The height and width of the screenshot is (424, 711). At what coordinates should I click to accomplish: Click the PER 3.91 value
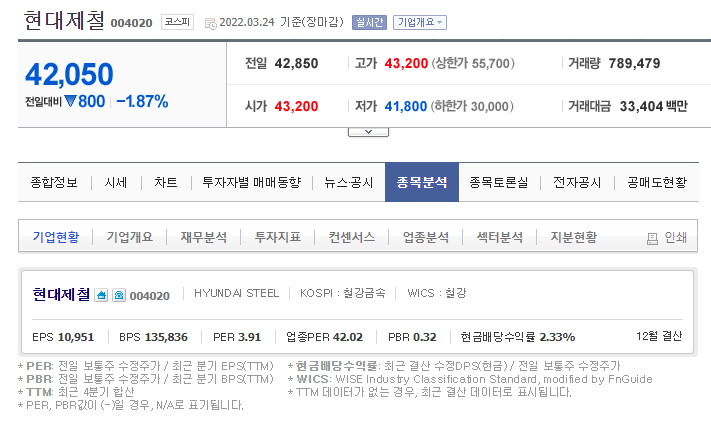coord(249,337)
